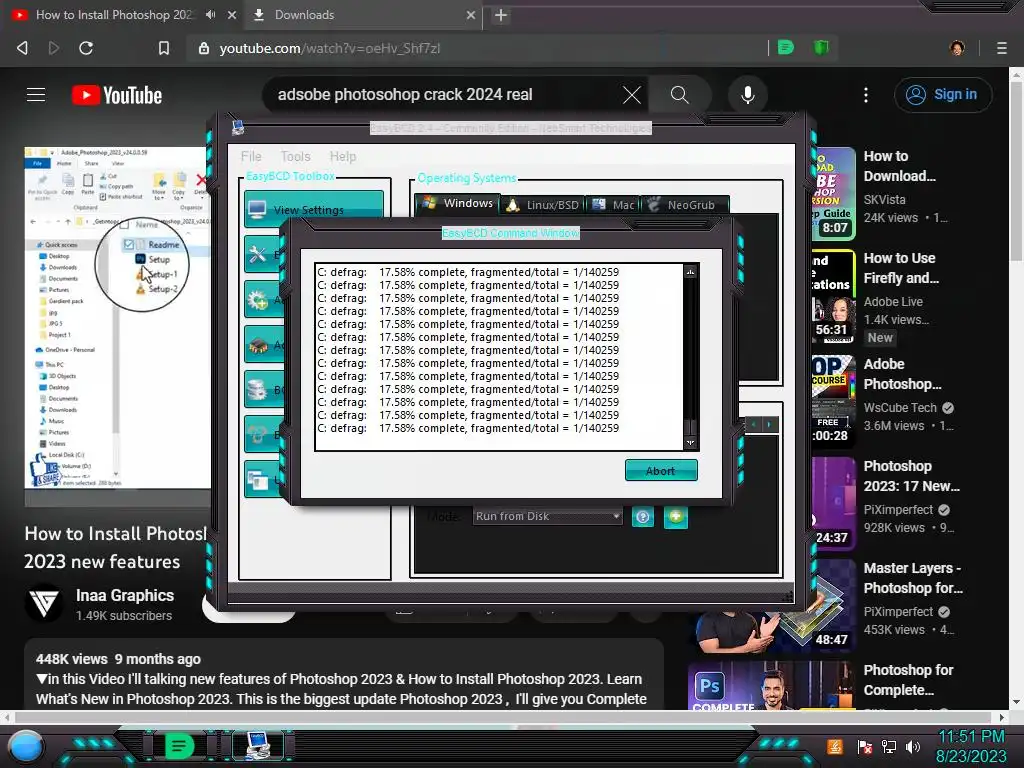Open Adobe Live Firefly video thumbnail 56:31

[x=834, y=296]
